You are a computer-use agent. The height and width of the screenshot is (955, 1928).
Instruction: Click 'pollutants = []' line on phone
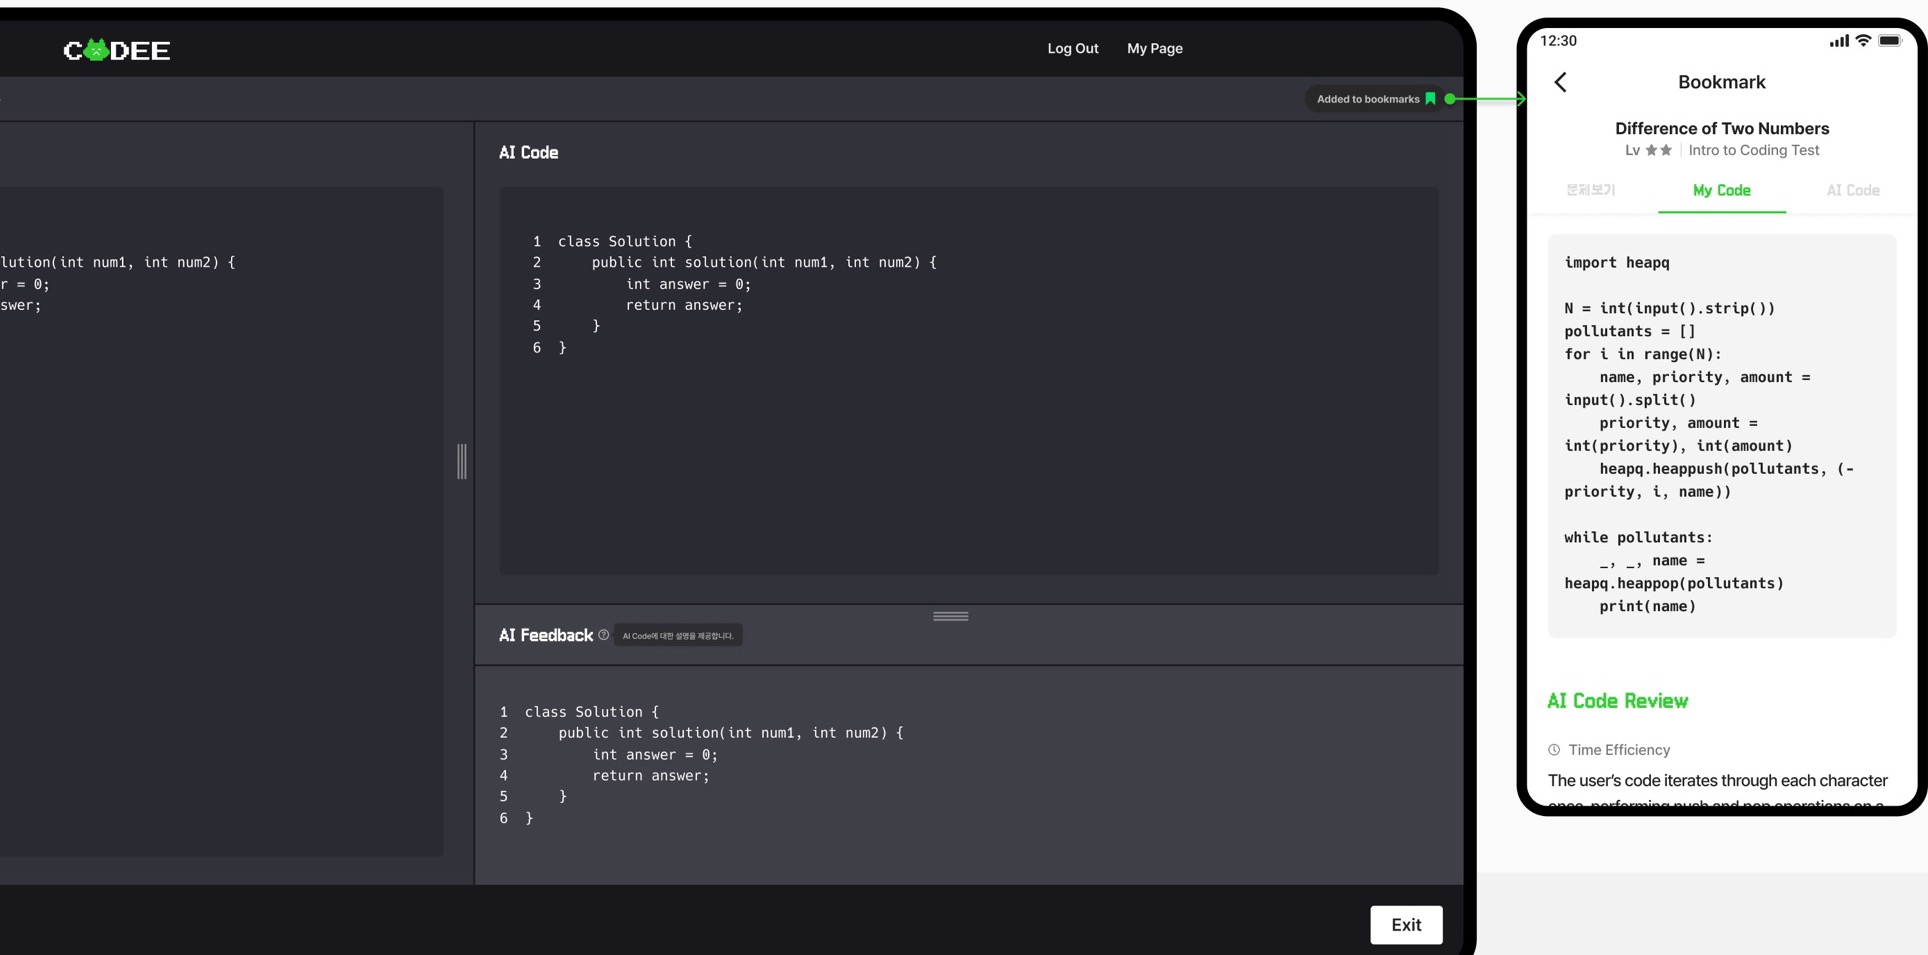[1630, 331]
